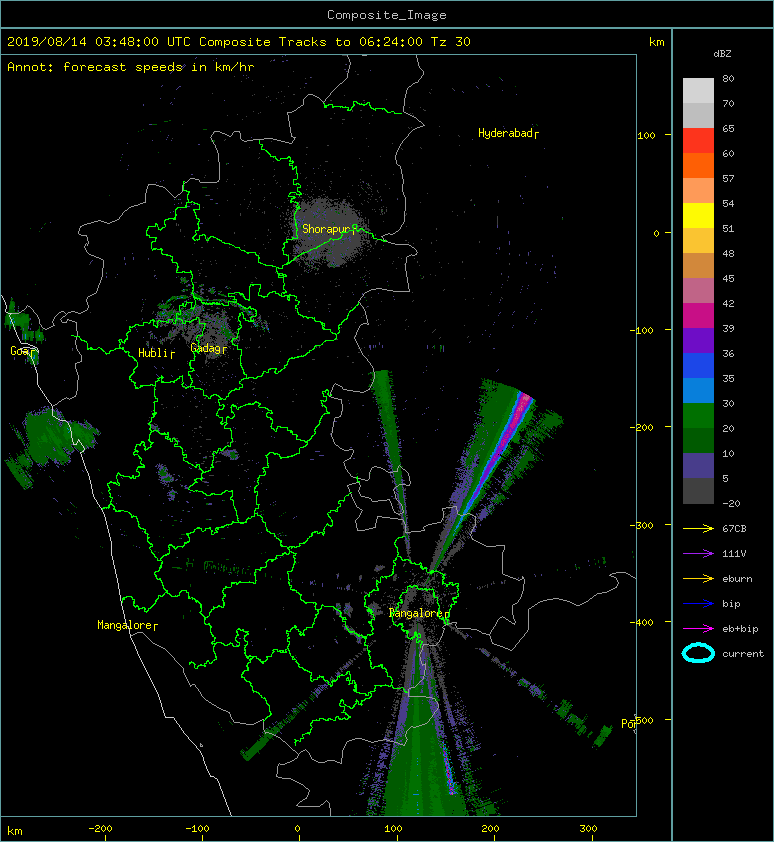Image resolution: width=774 pixels, height=842 pixels.
Task: Choose the dark green 20-10 dBZ swatch
Action: coord(698,440)
